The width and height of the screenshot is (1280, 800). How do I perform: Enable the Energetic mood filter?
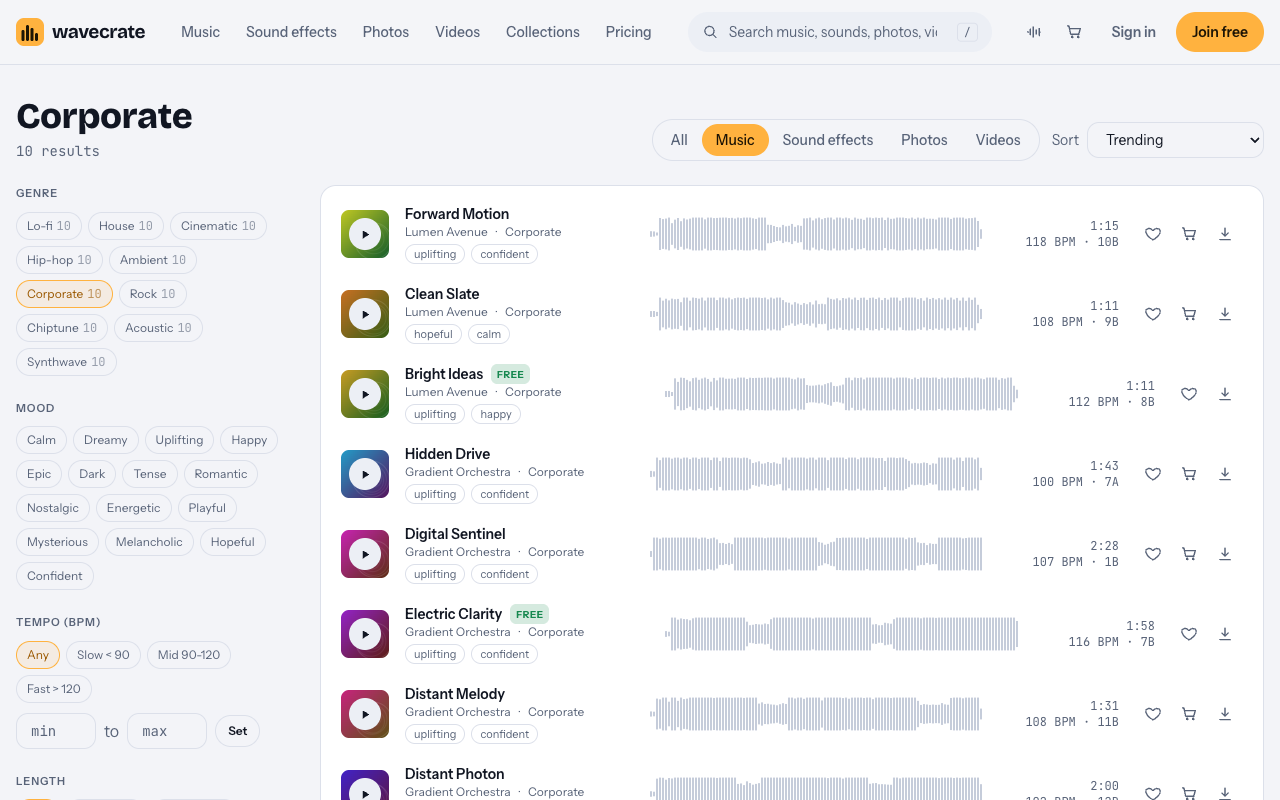coord(133,508)
